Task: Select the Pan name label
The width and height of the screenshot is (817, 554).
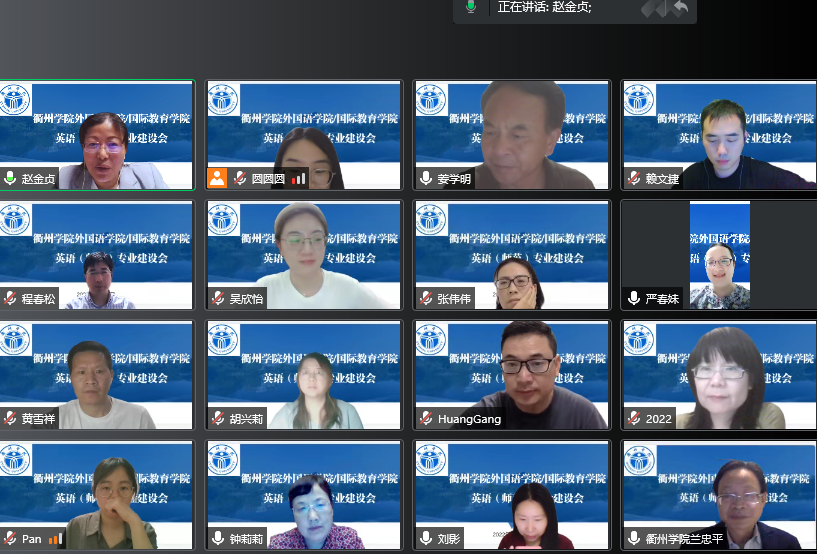Action: [31, 539]
